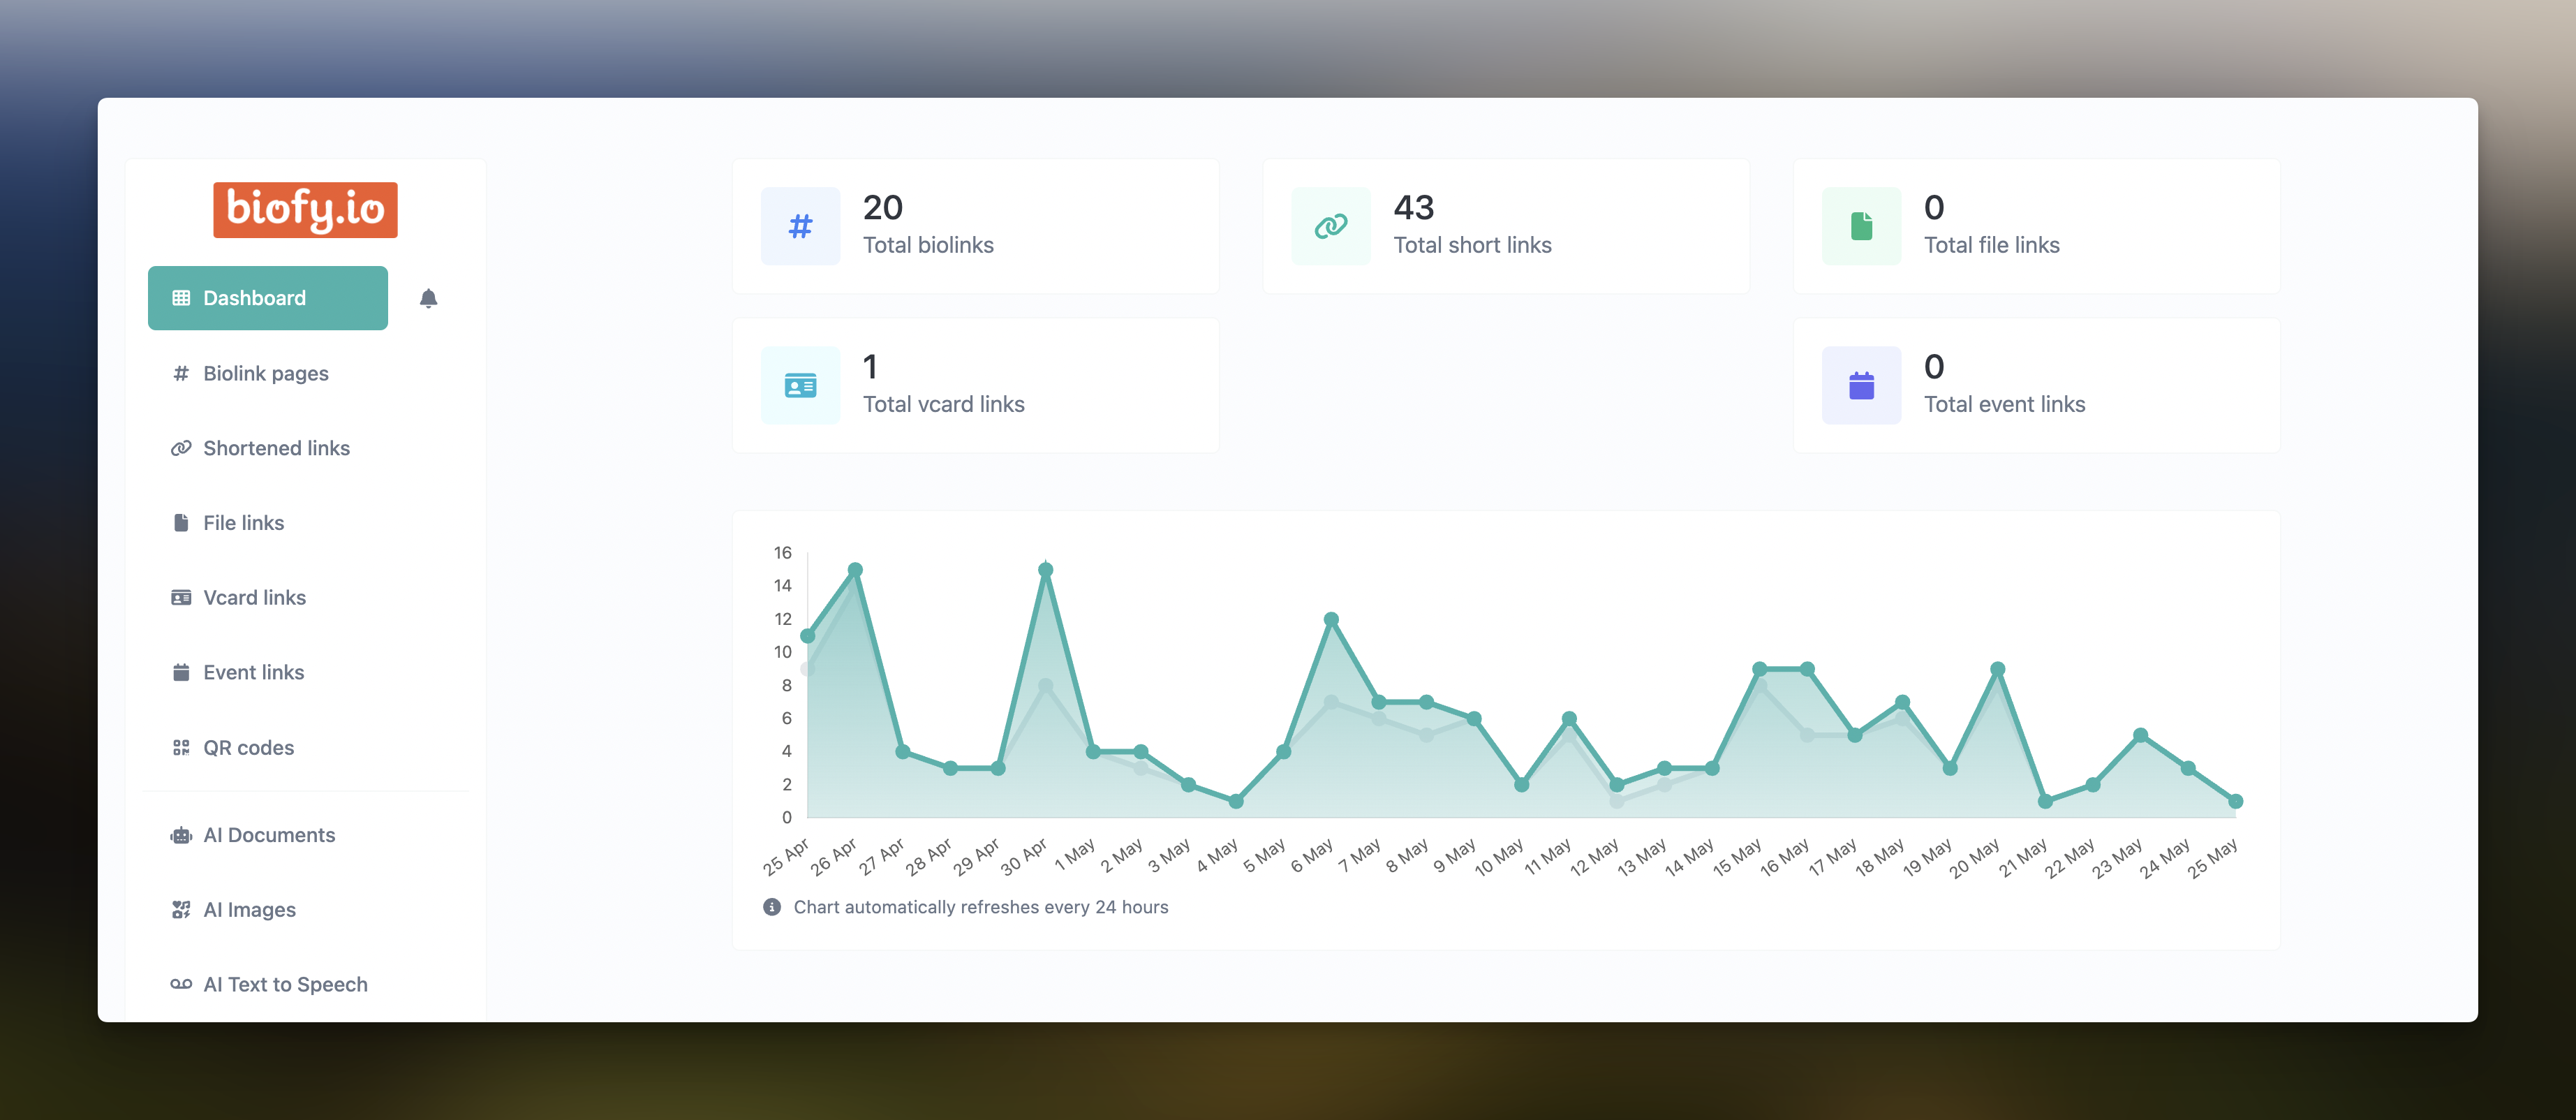Navigate to Event links
Screen dimensions: 2576x1120
tap(253, 672)
